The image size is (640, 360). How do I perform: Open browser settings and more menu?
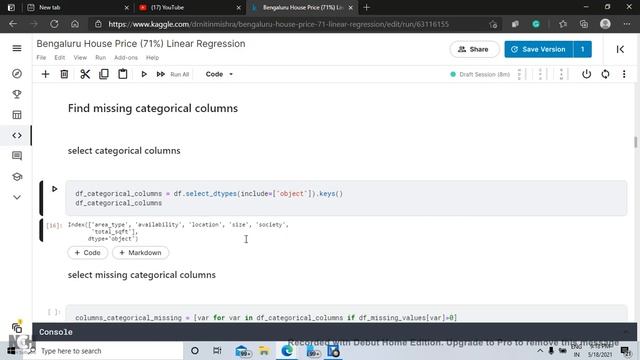627,24
